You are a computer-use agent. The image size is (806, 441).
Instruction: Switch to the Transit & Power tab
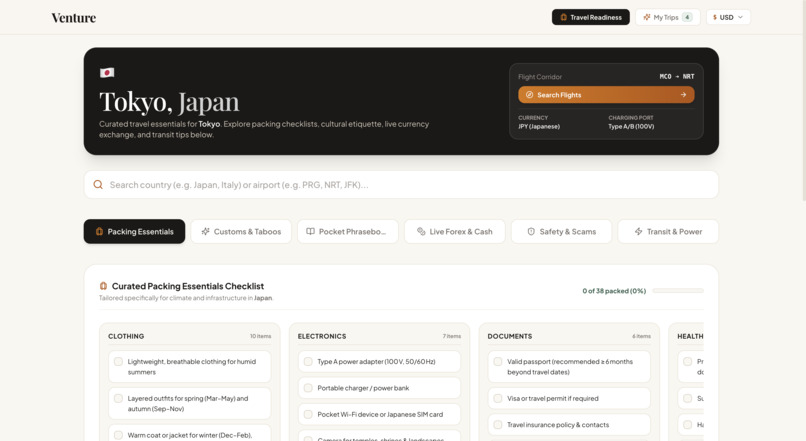(668, 231)
